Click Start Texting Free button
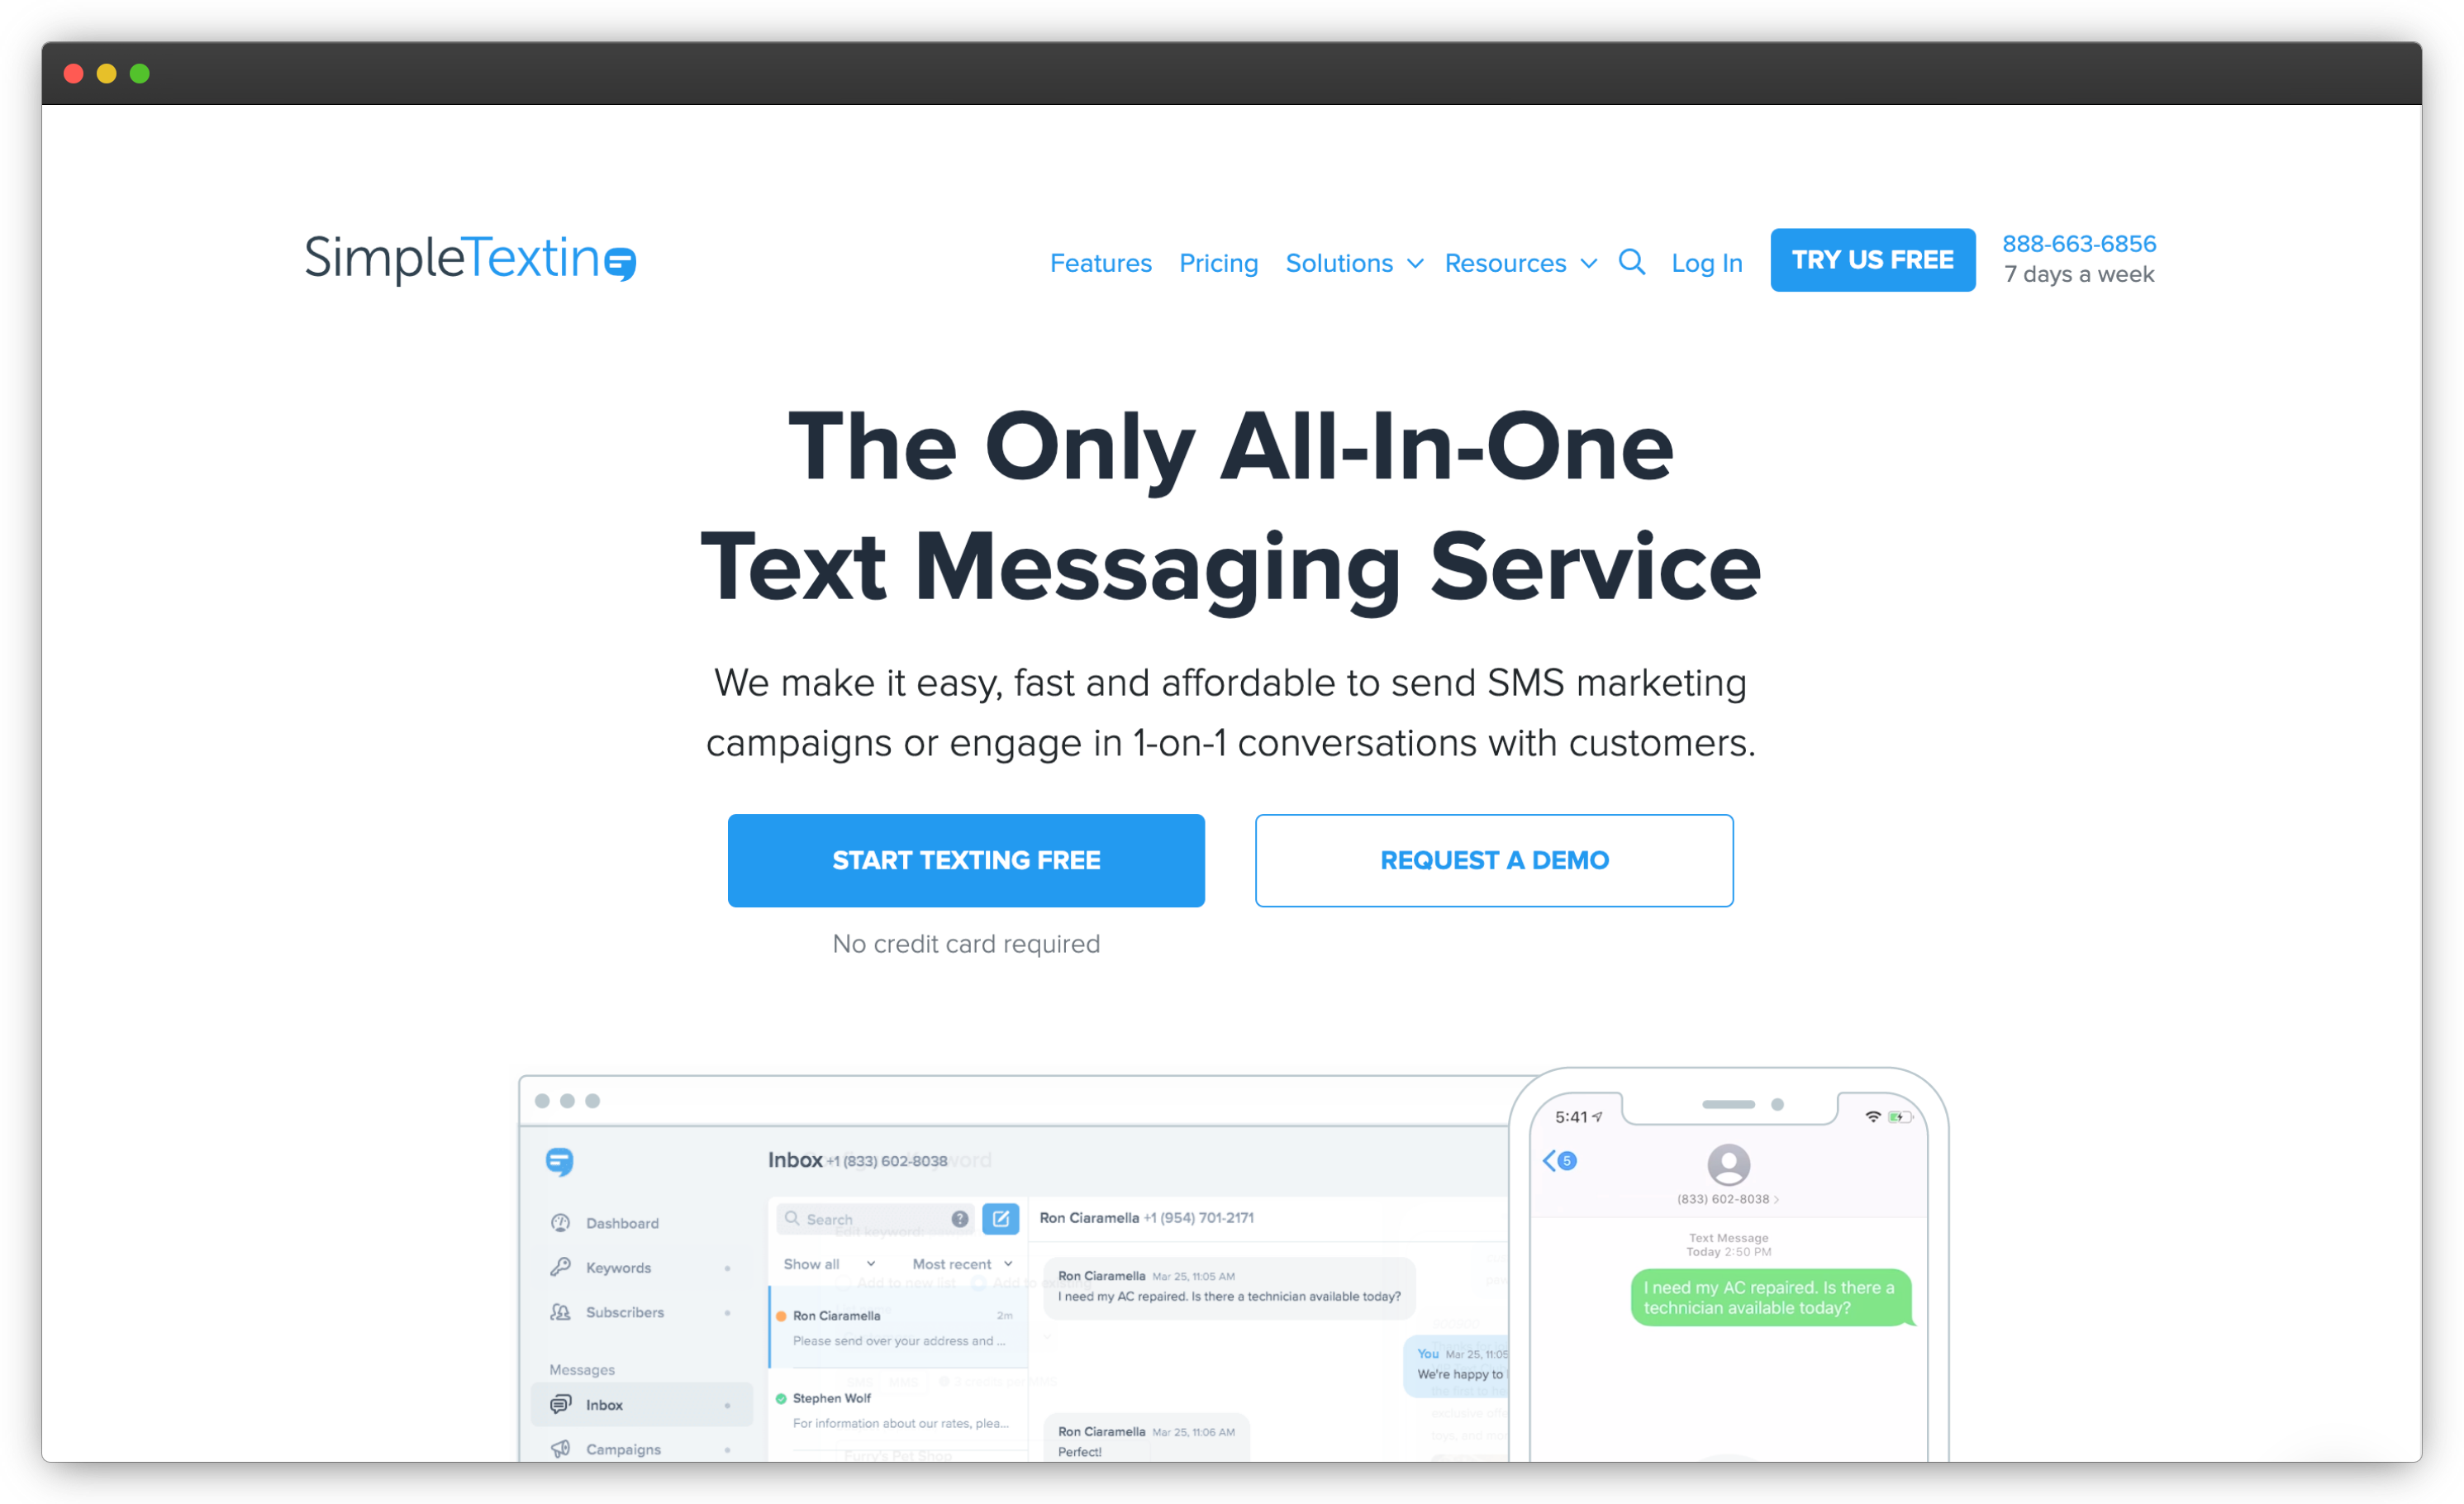 pos(966,861)
